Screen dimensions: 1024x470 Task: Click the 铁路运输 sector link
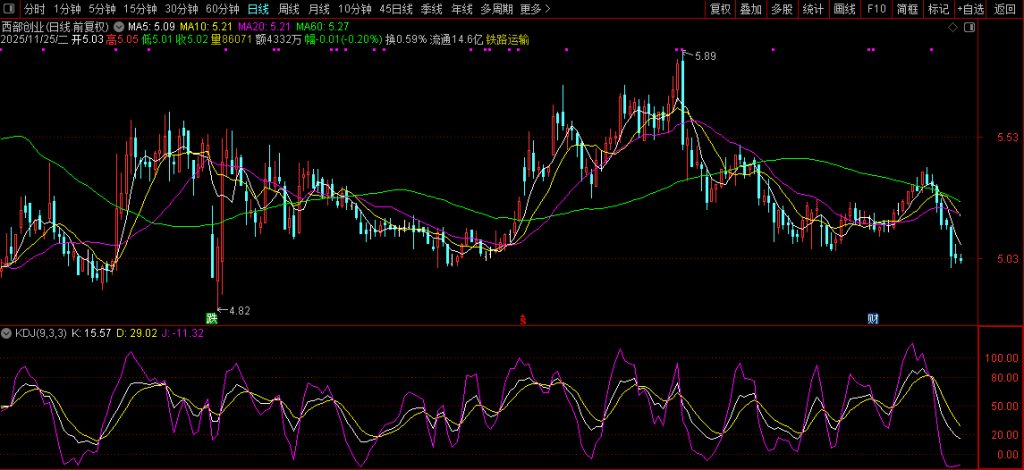[x=507, y=40]
